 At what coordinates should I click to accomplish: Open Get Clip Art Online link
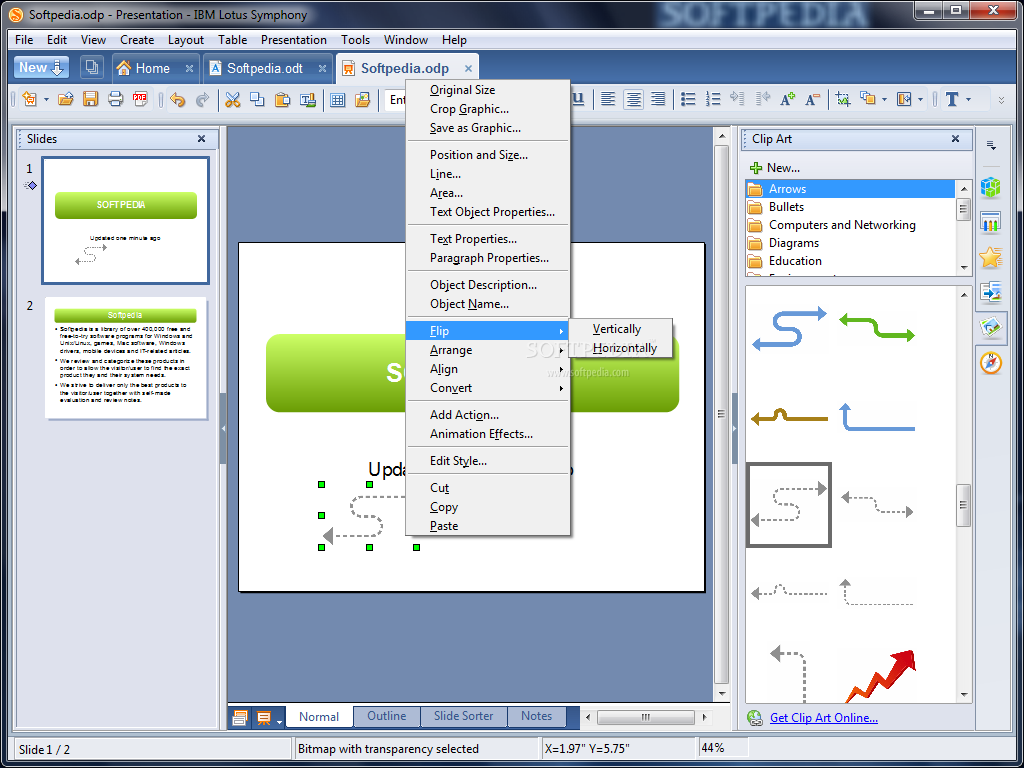pyautogui.click(x=824, y=718)
